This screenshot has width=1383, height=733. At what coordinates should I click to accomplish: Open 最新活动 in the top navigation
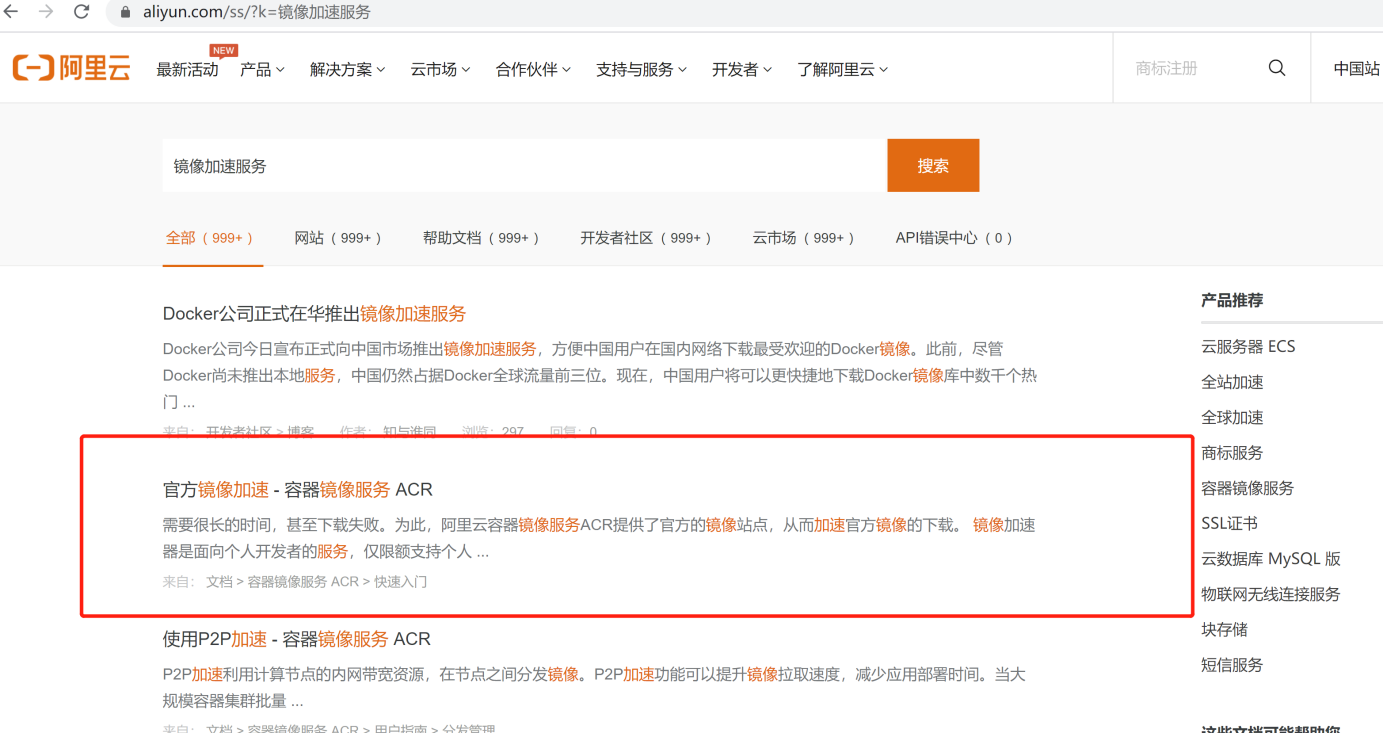187,69
